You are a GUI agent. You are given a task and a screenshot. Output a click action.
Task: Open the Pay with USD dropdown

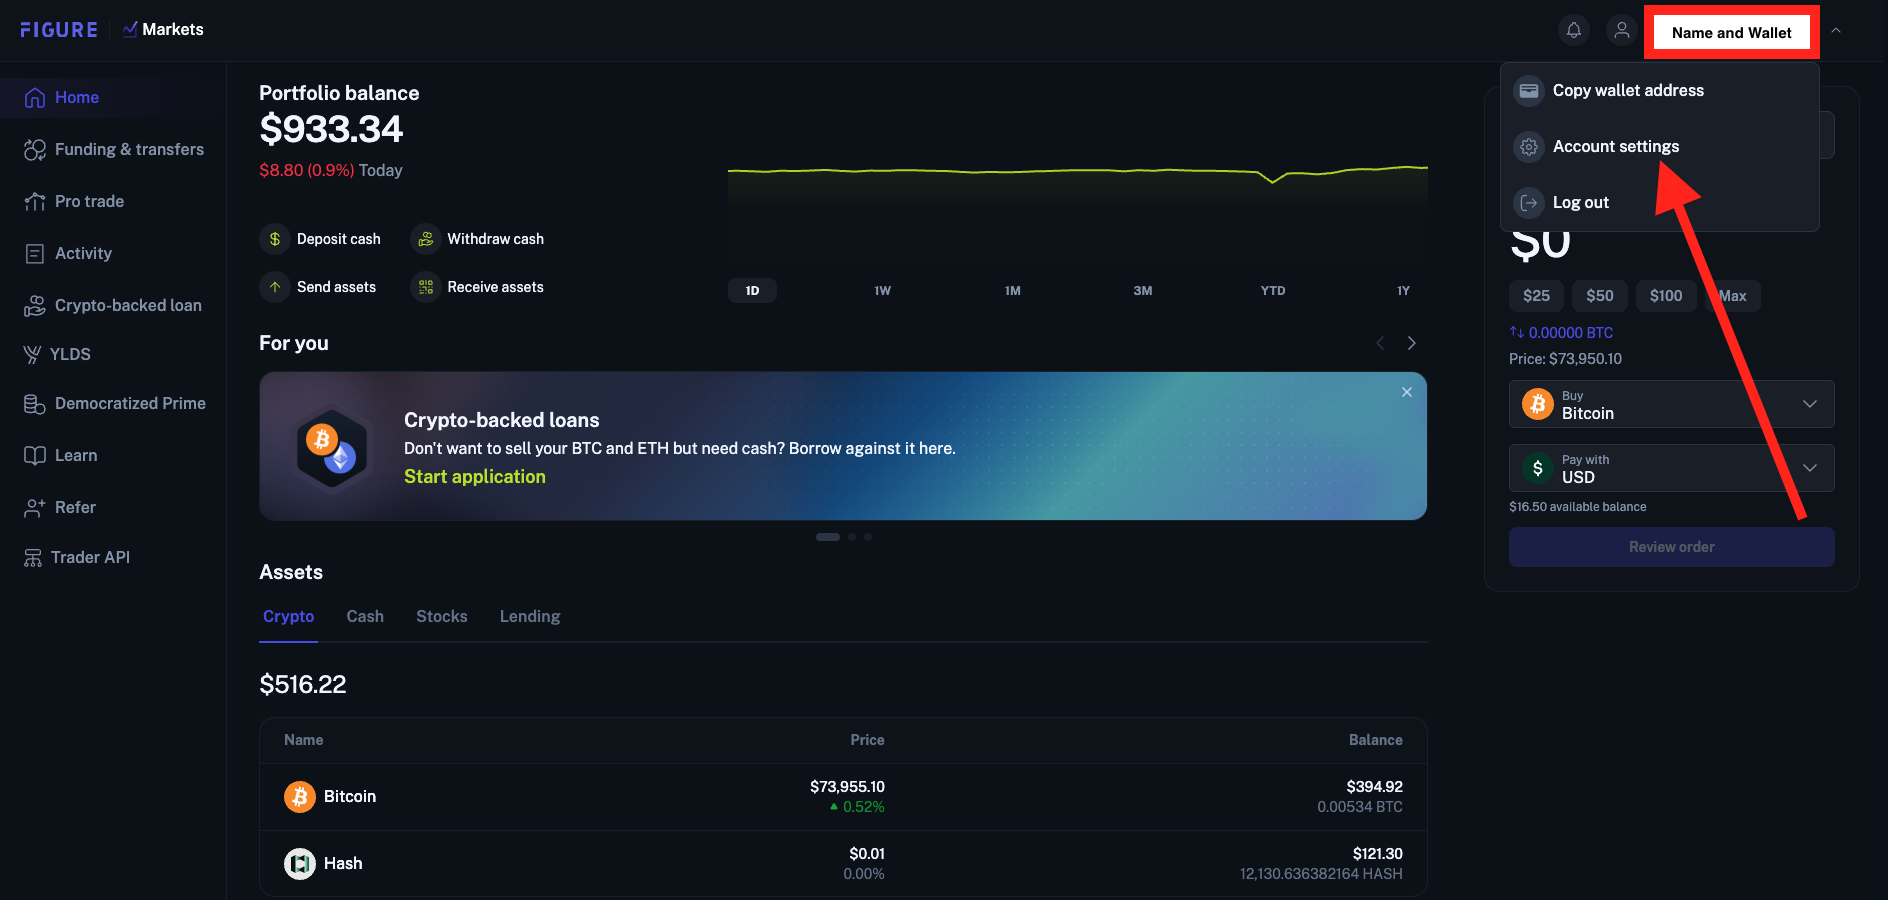tap(1672, 468)
